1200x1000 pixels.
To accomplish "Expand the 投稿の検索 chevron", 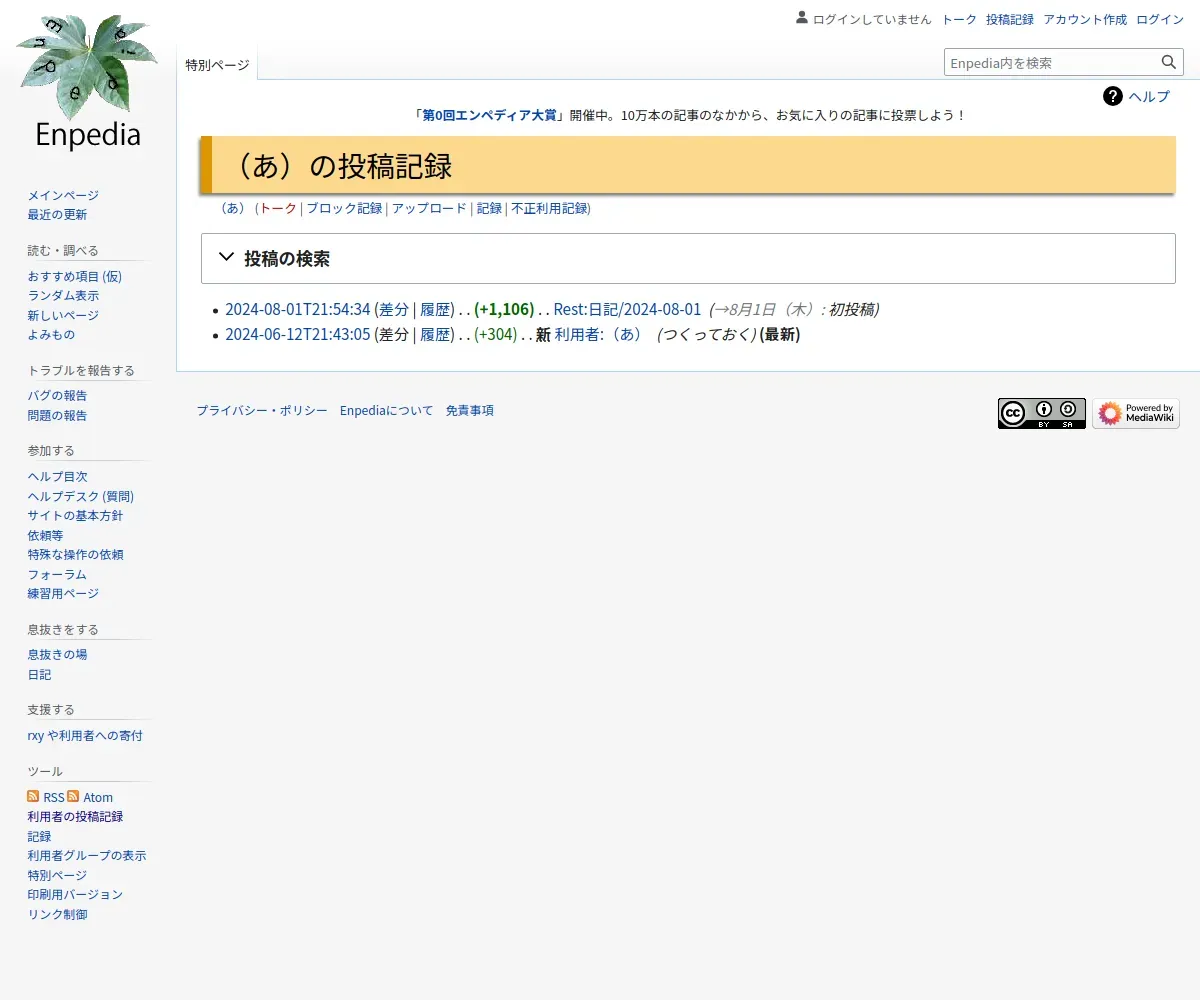I will [x=226, y=257].
